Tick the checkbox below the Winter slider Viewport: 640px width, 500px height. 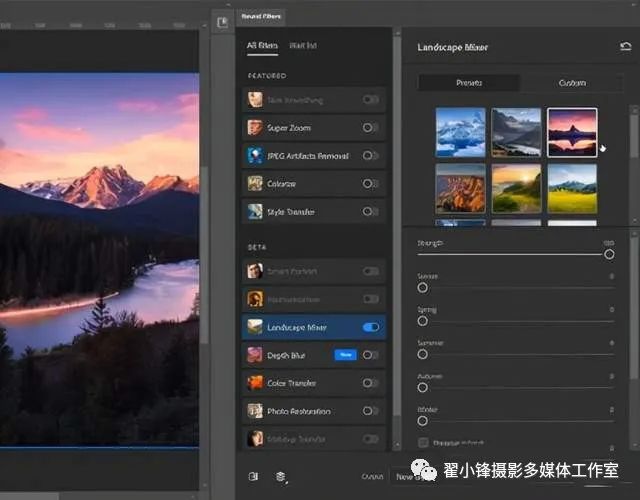pyautogui.click(x=423, y=442)
